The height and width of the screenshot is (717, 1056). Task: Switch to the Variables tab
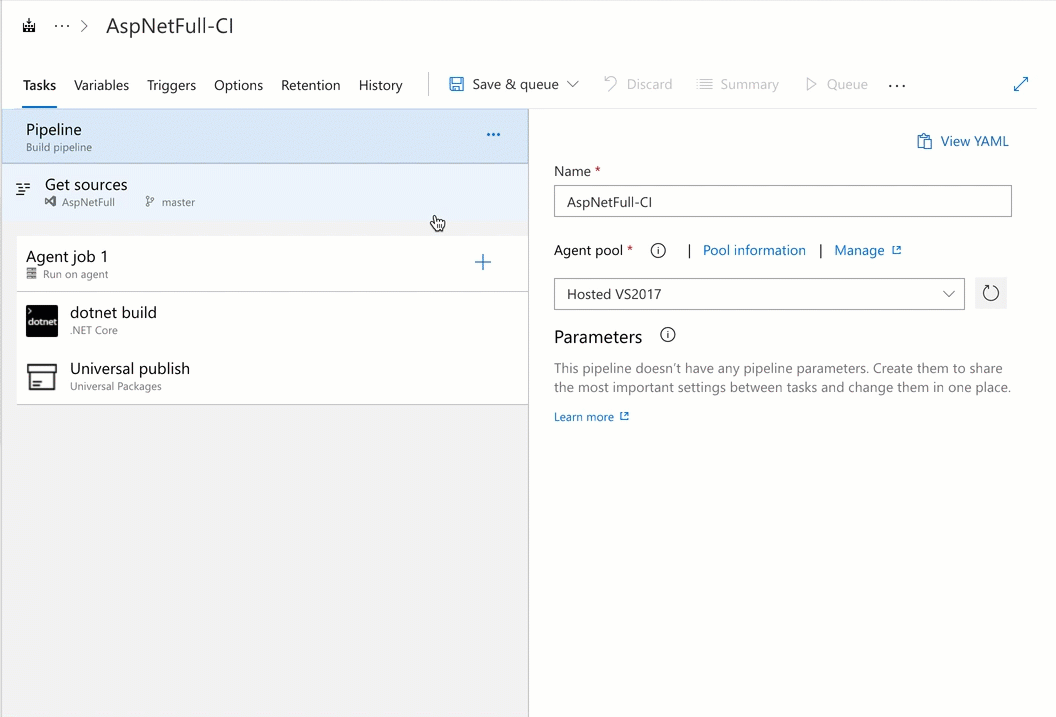point(101,85)
